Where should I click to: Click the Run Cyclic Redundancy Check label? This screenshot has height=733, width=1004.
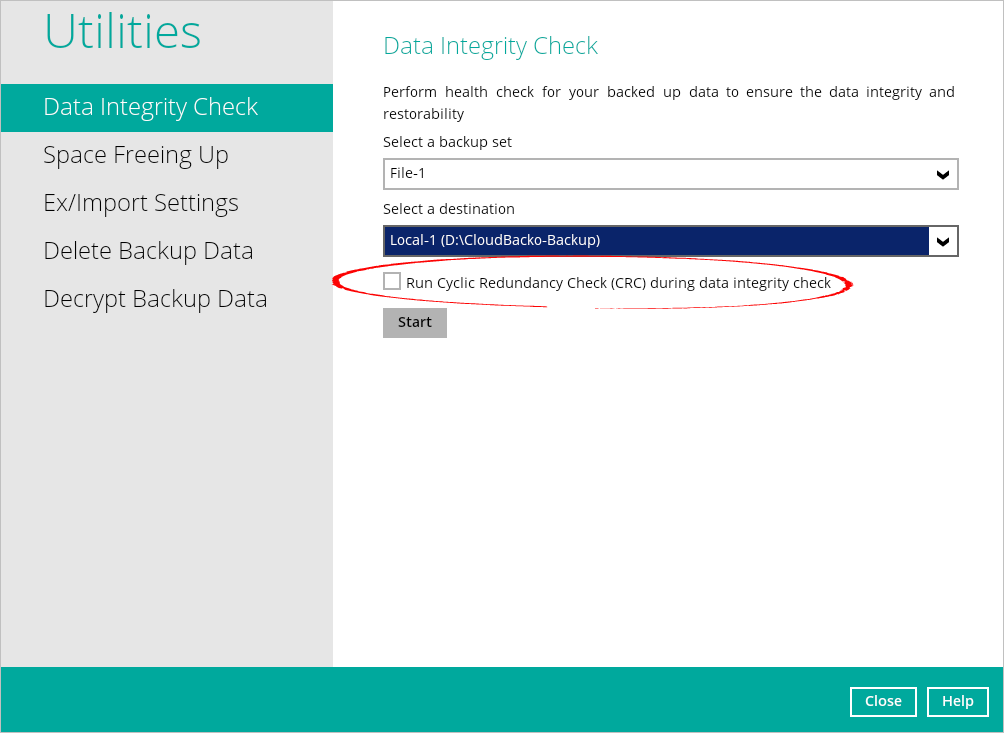click(x=618, y=283)
